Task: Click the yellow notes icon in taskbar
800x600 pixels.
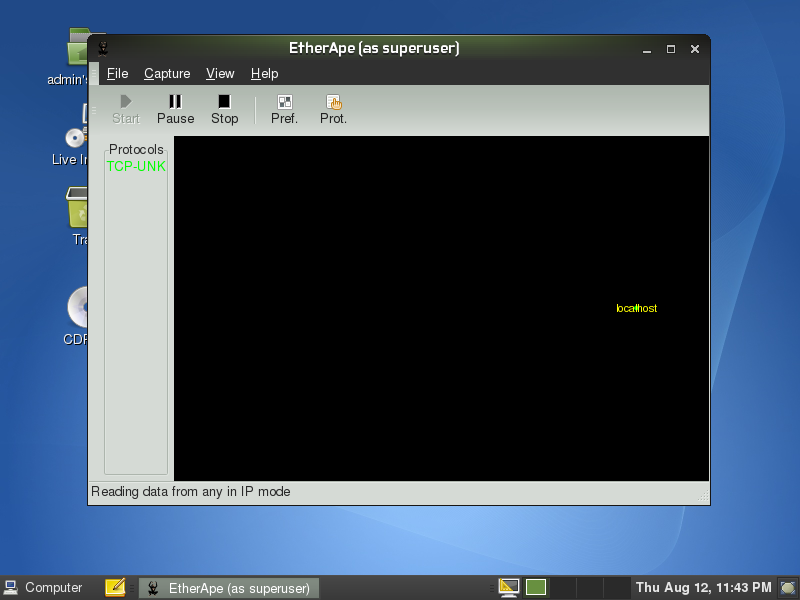Action: click(x=115, y=587)
